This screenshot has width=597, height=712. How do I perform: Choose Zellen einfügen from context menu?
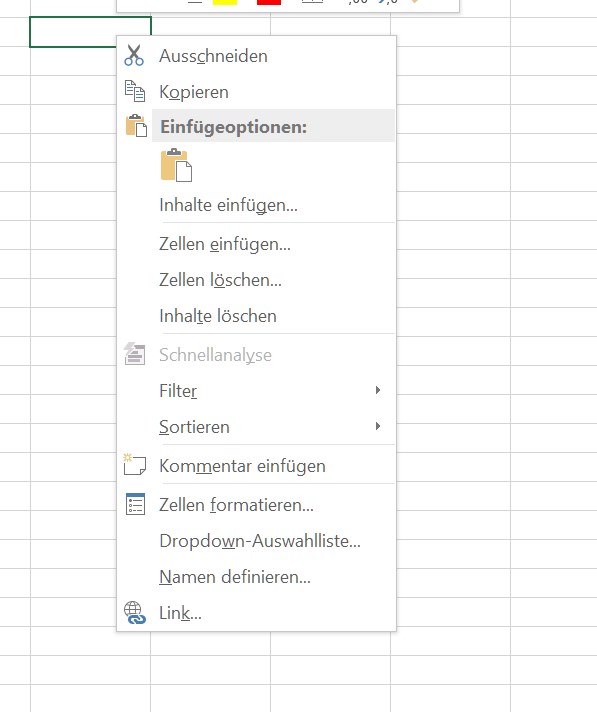click(225, 244)
